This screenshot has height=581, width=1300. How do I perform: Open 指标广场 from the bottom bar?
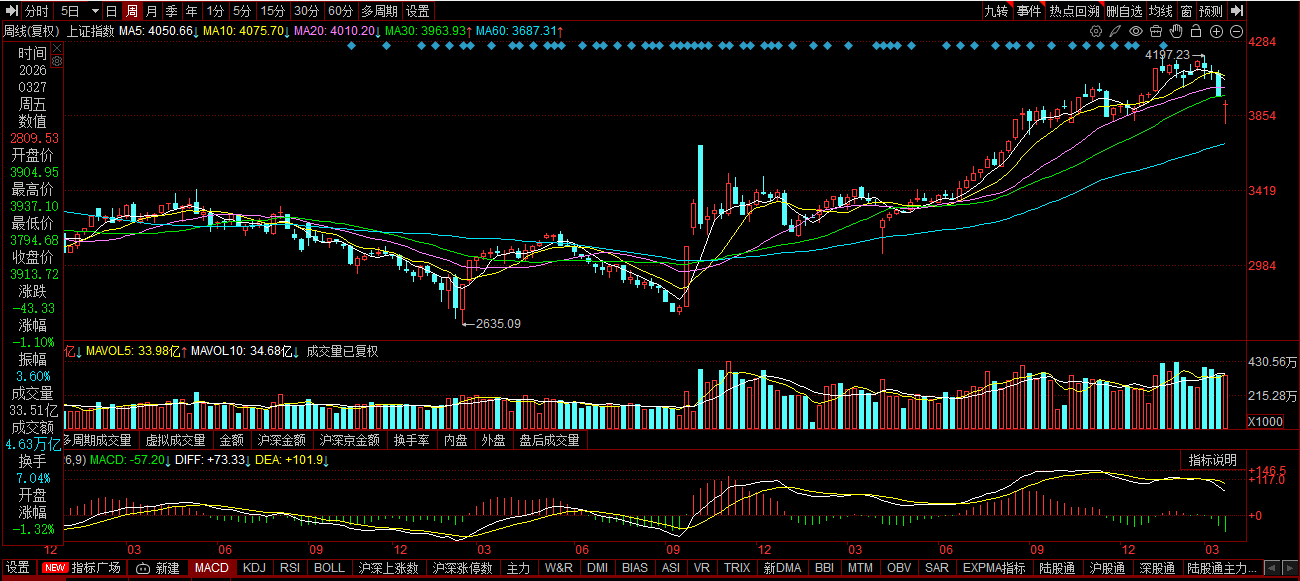(96, 568)
